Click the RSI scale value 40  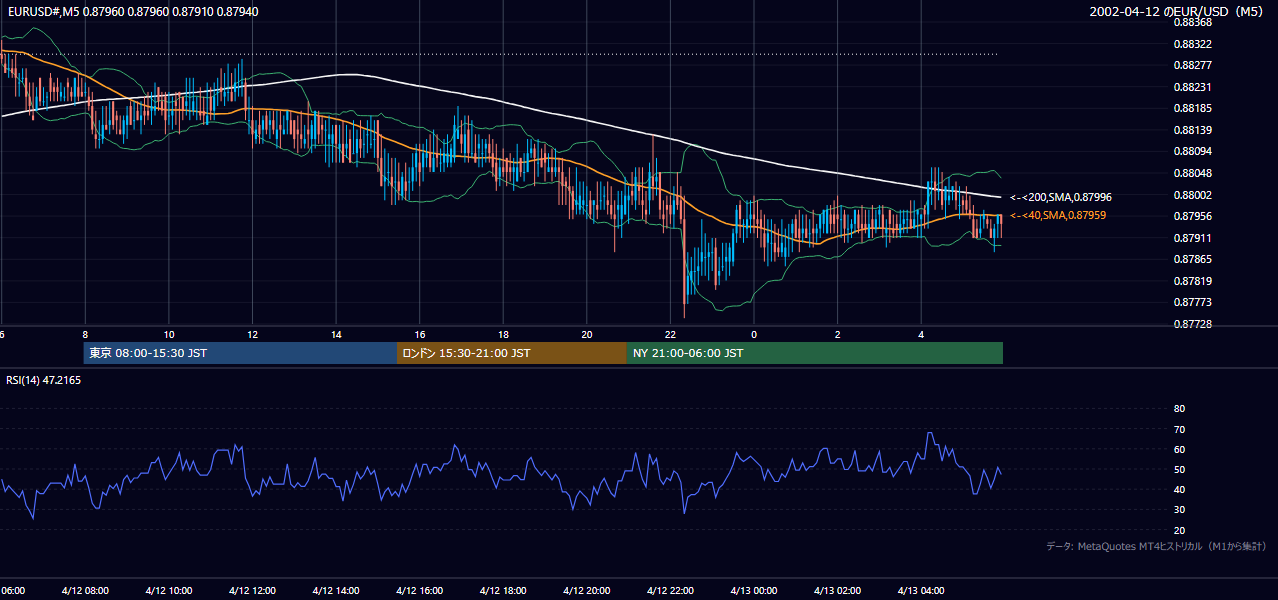1179,489
